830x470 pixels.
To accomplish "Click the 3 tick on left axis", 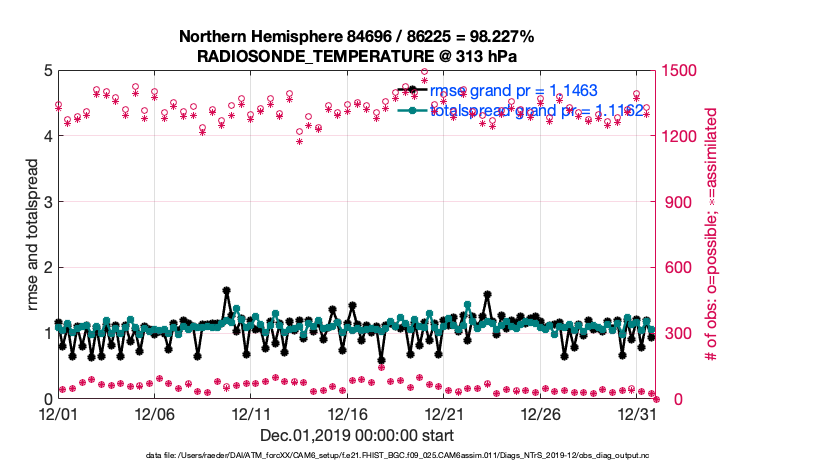I will click(x=46, y=202).
